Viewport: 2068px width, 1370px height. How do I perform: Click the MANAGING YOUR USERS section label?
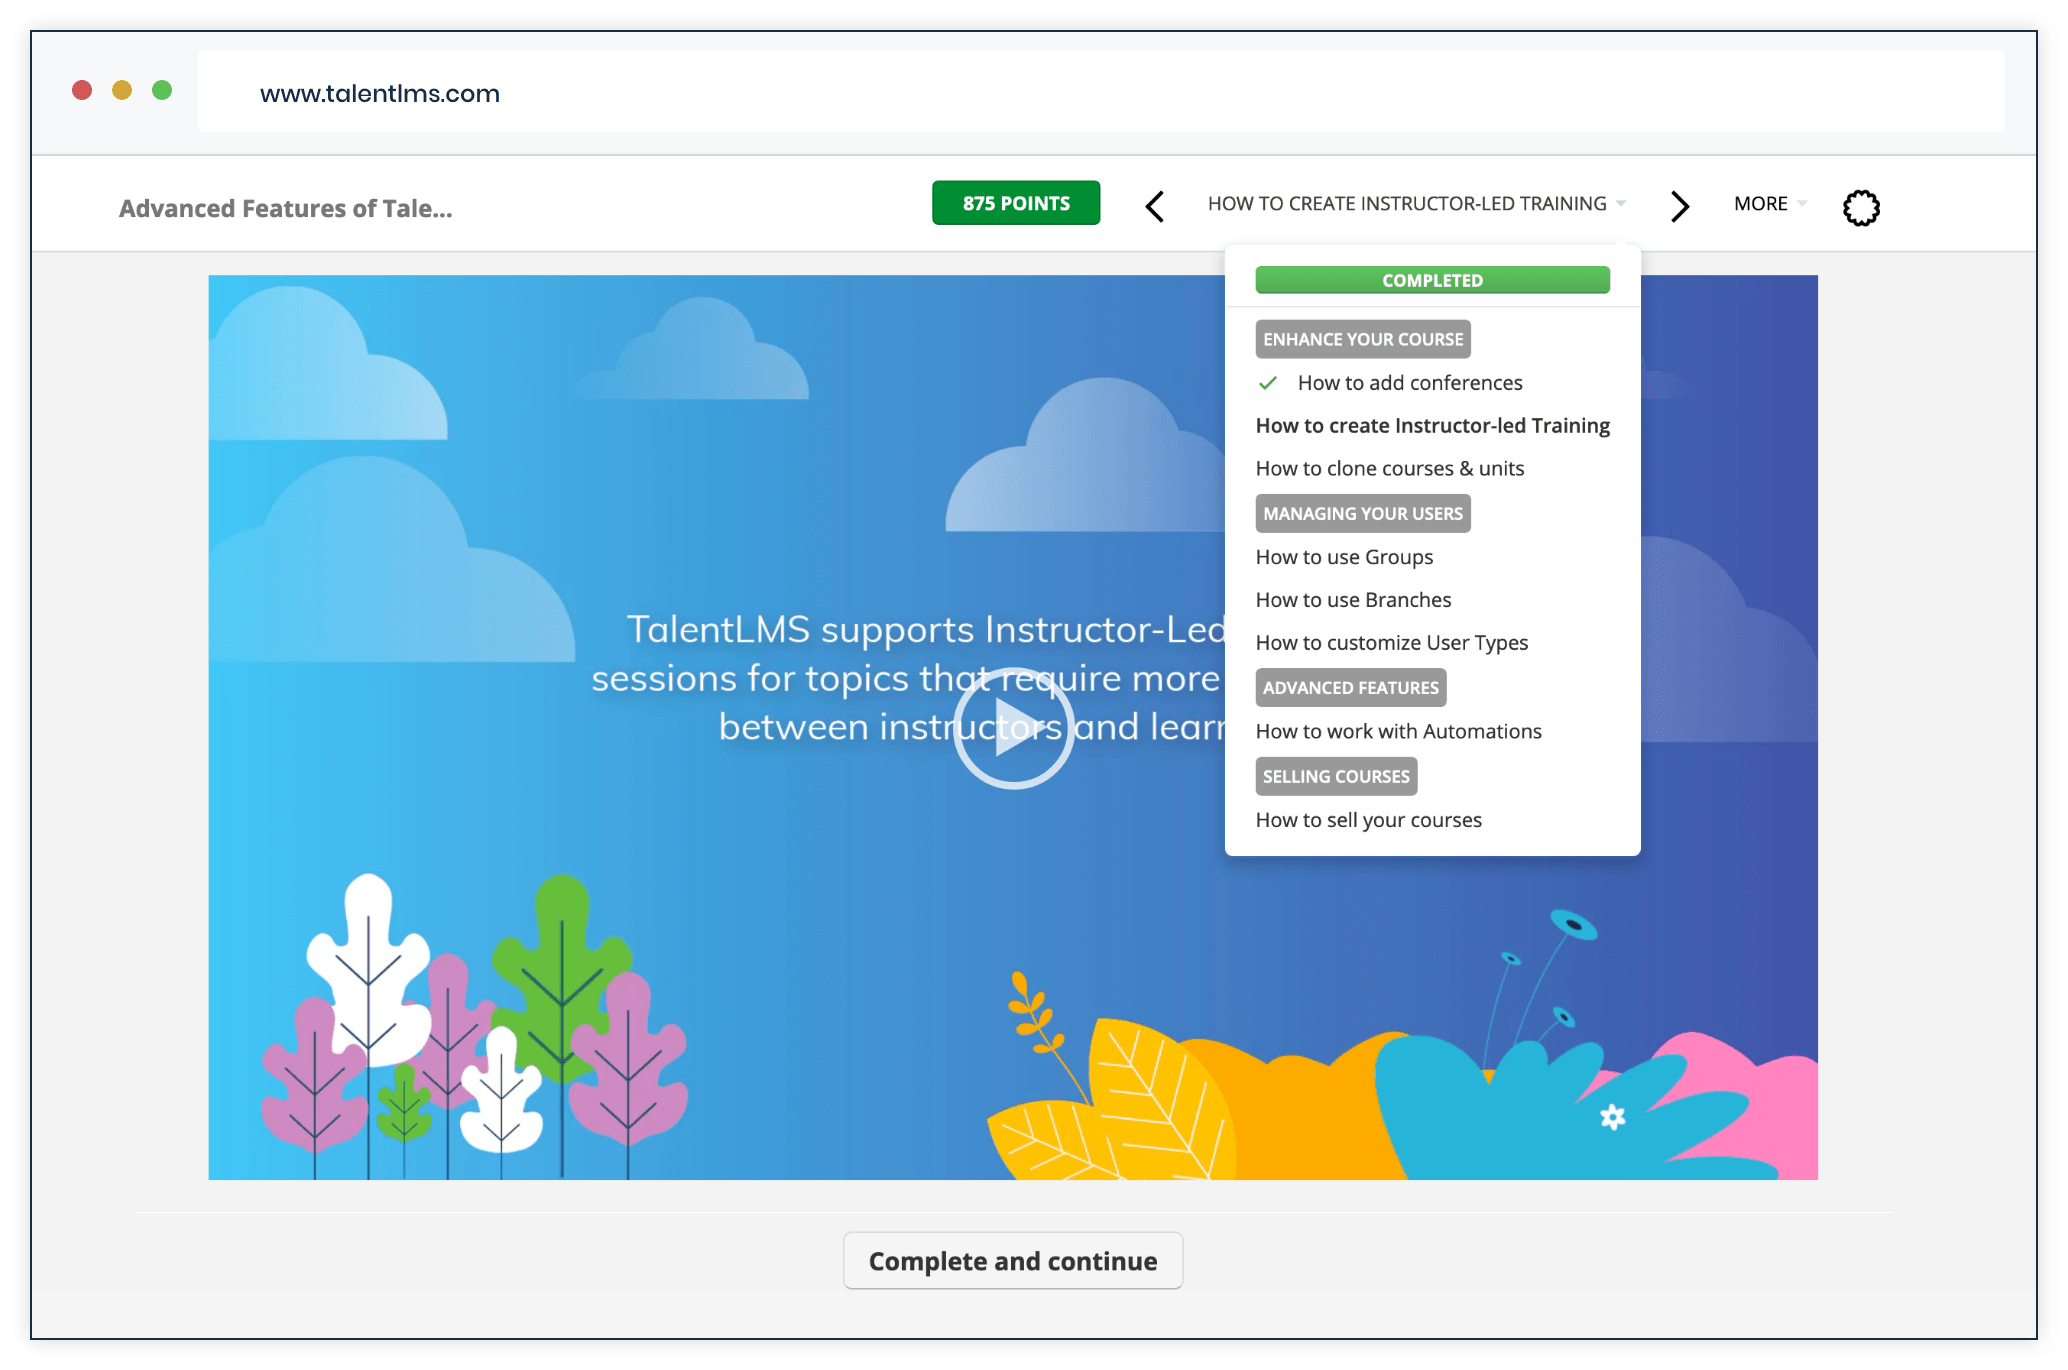[1363, 513]
